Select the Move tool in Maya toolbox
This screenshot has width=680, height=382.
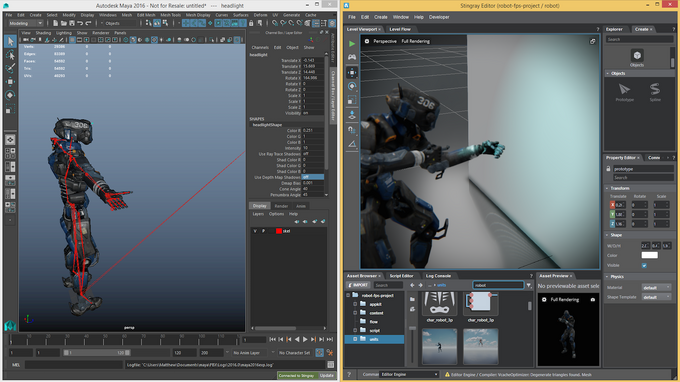(x=10, y=82)
